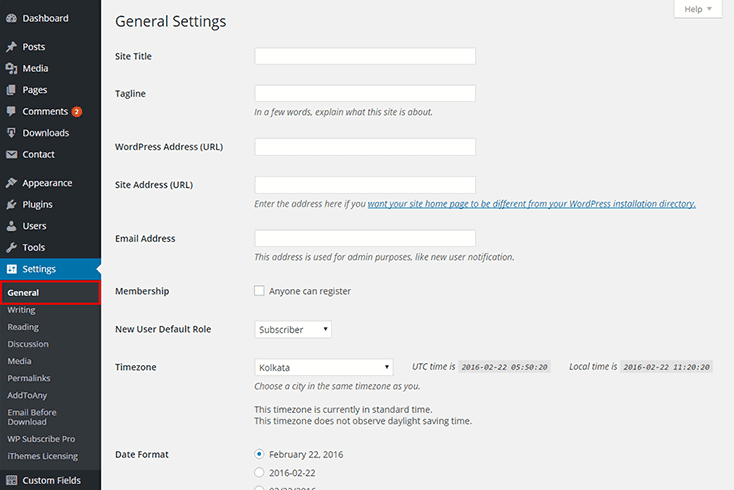Click the Appearance paintbrush icon
734x490 pixels.
pos(12,183)
